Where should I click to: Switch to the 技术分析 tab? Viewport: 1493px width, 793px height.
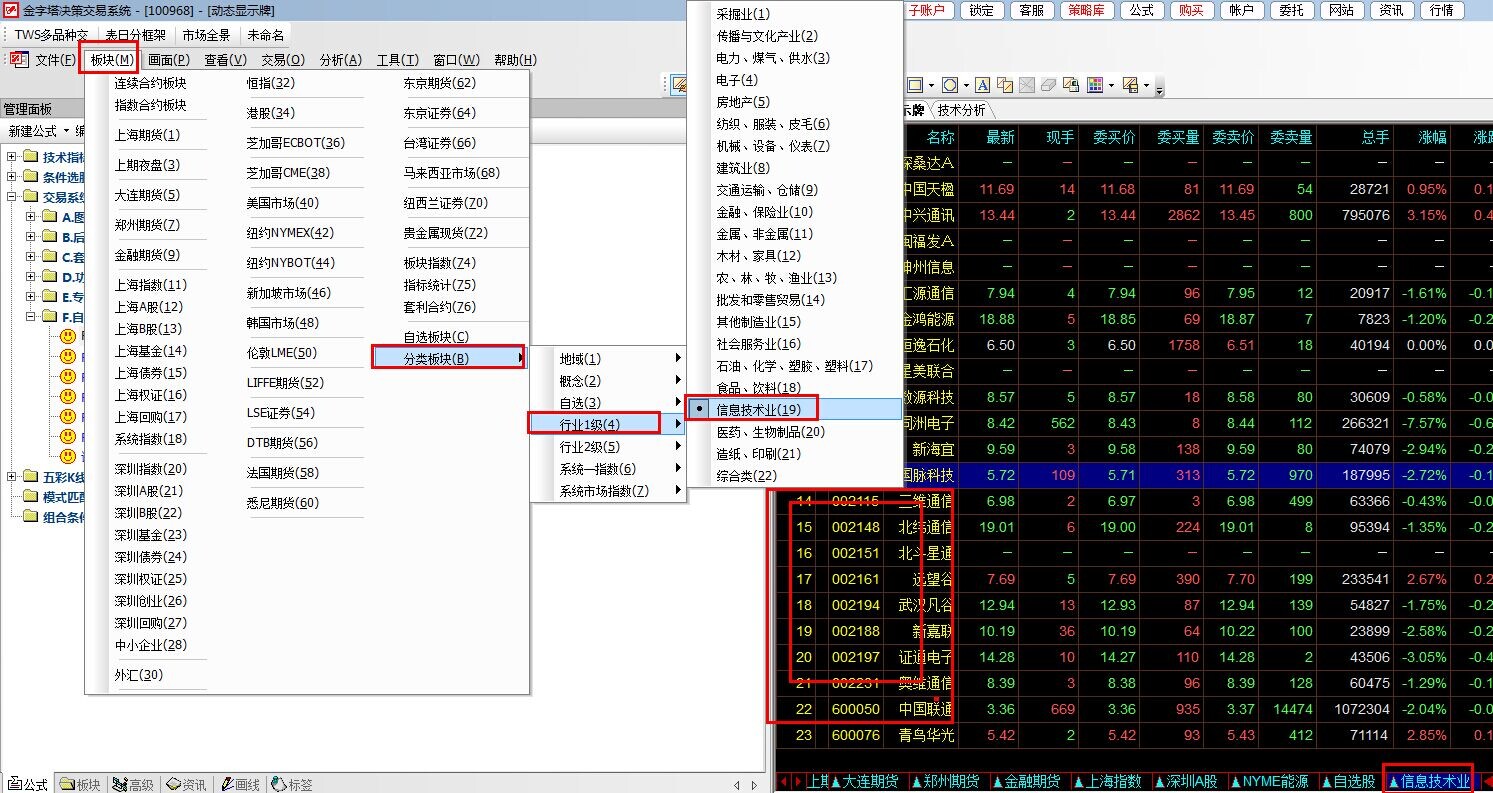click(x=961, y=110)
